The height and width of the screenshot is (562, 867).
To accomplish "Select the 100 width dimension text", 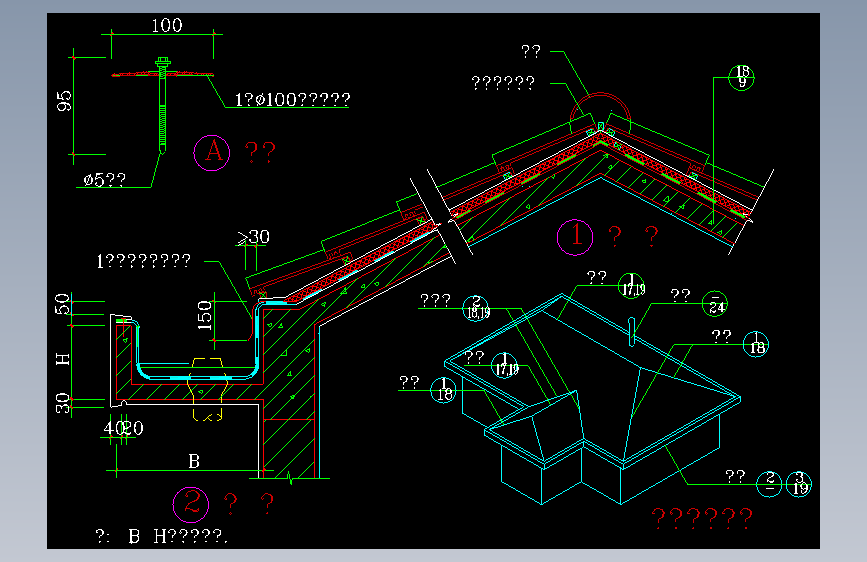I will [167, 25].
